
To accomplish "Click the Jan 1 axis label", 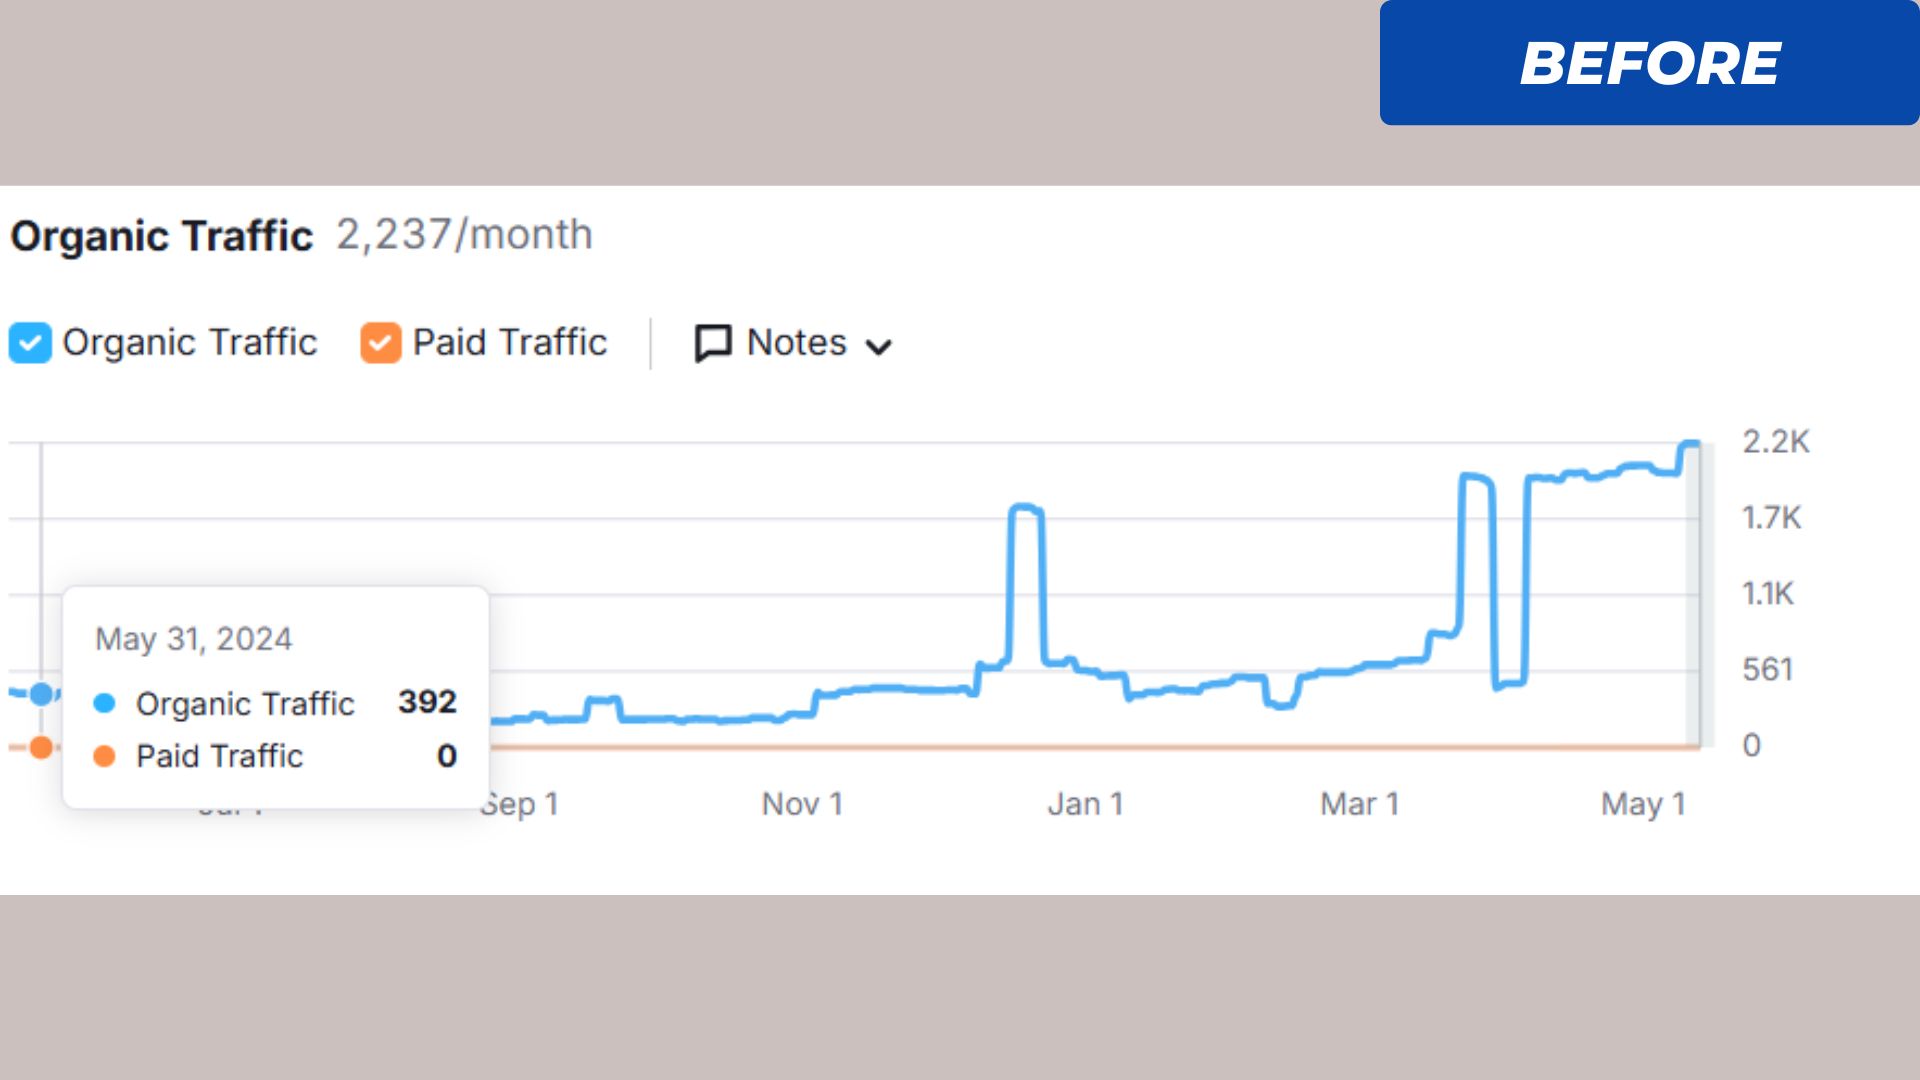I will point(1085,804).
